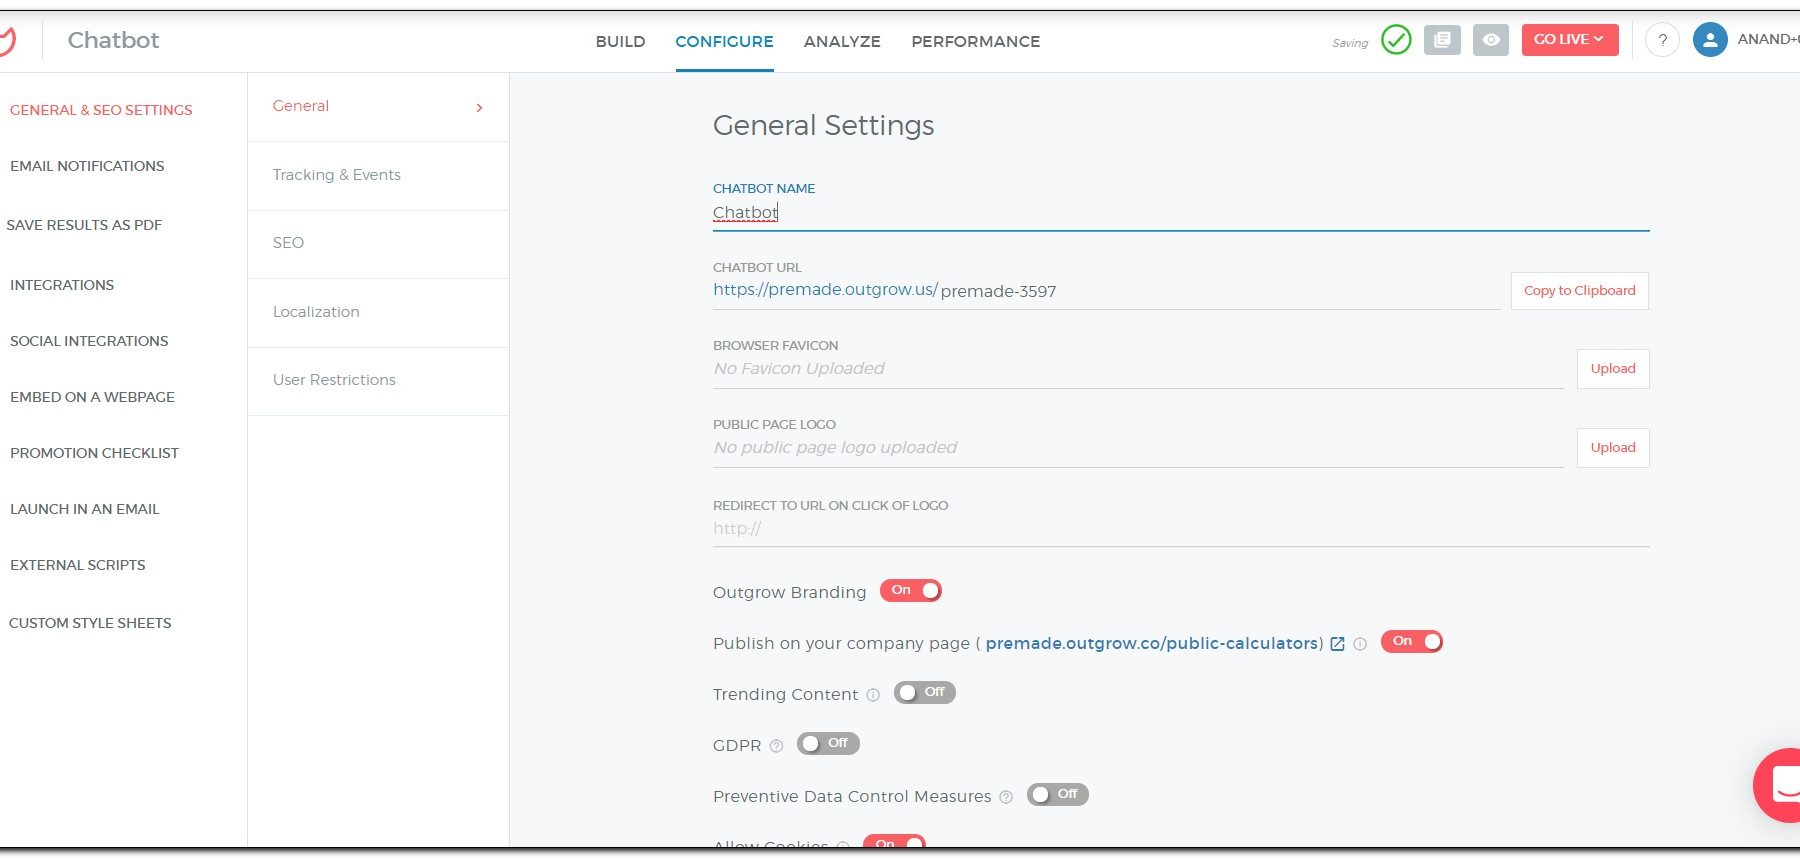Click the green saved checkmark icon
Image resolution: width=1800 pixels, height=859 pixels.
1396,40
